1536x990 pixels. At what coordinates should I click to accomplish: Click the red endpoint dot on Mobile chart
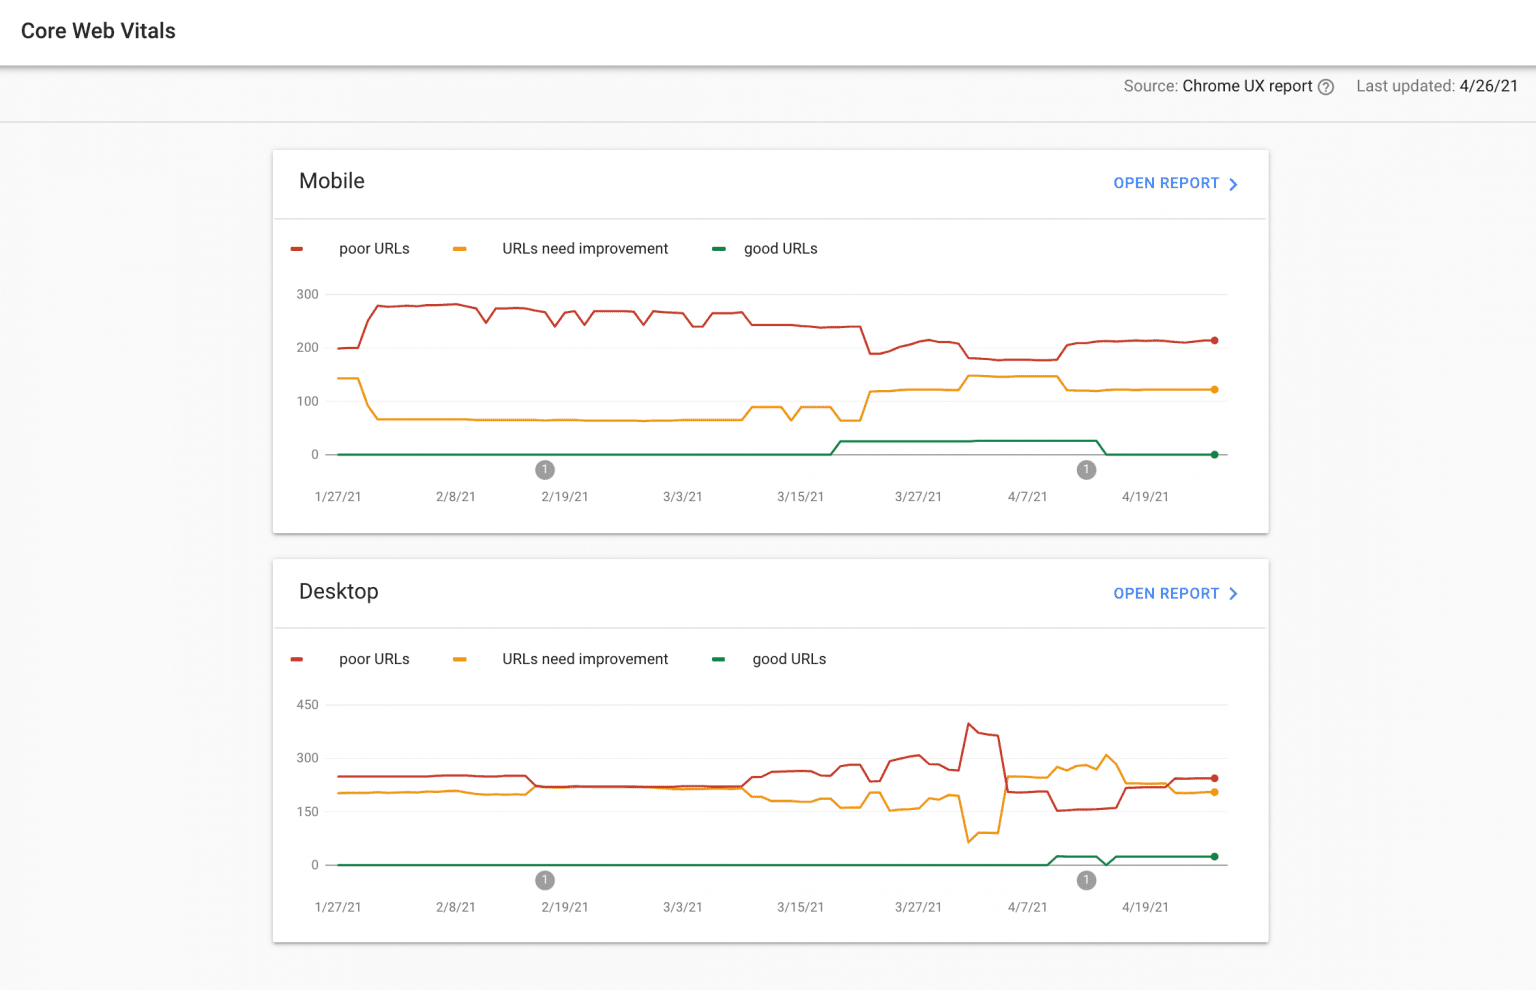click(x=1215, y=340)
